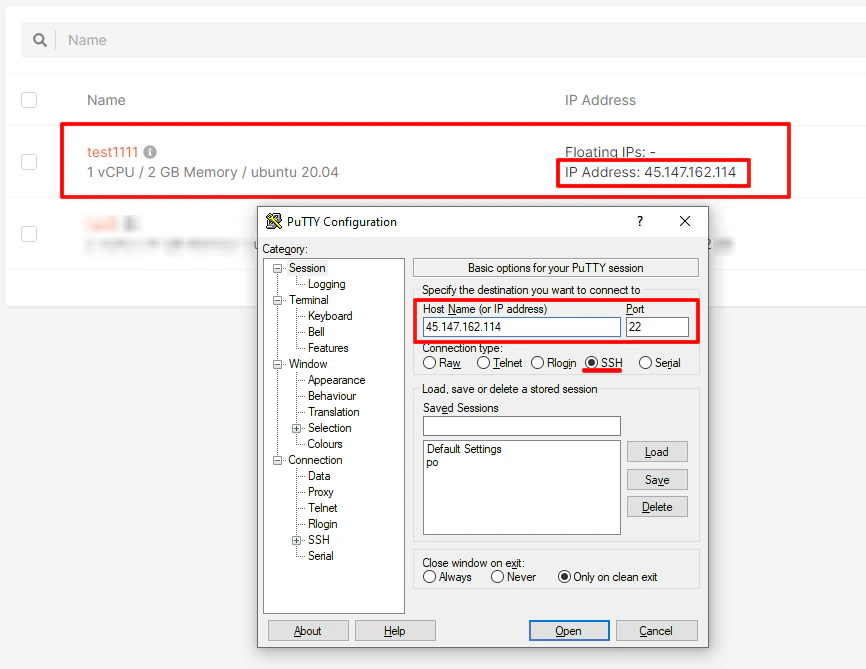Open the Behaviour category
This screenshot has height=669, width=866.
point(332,396)
